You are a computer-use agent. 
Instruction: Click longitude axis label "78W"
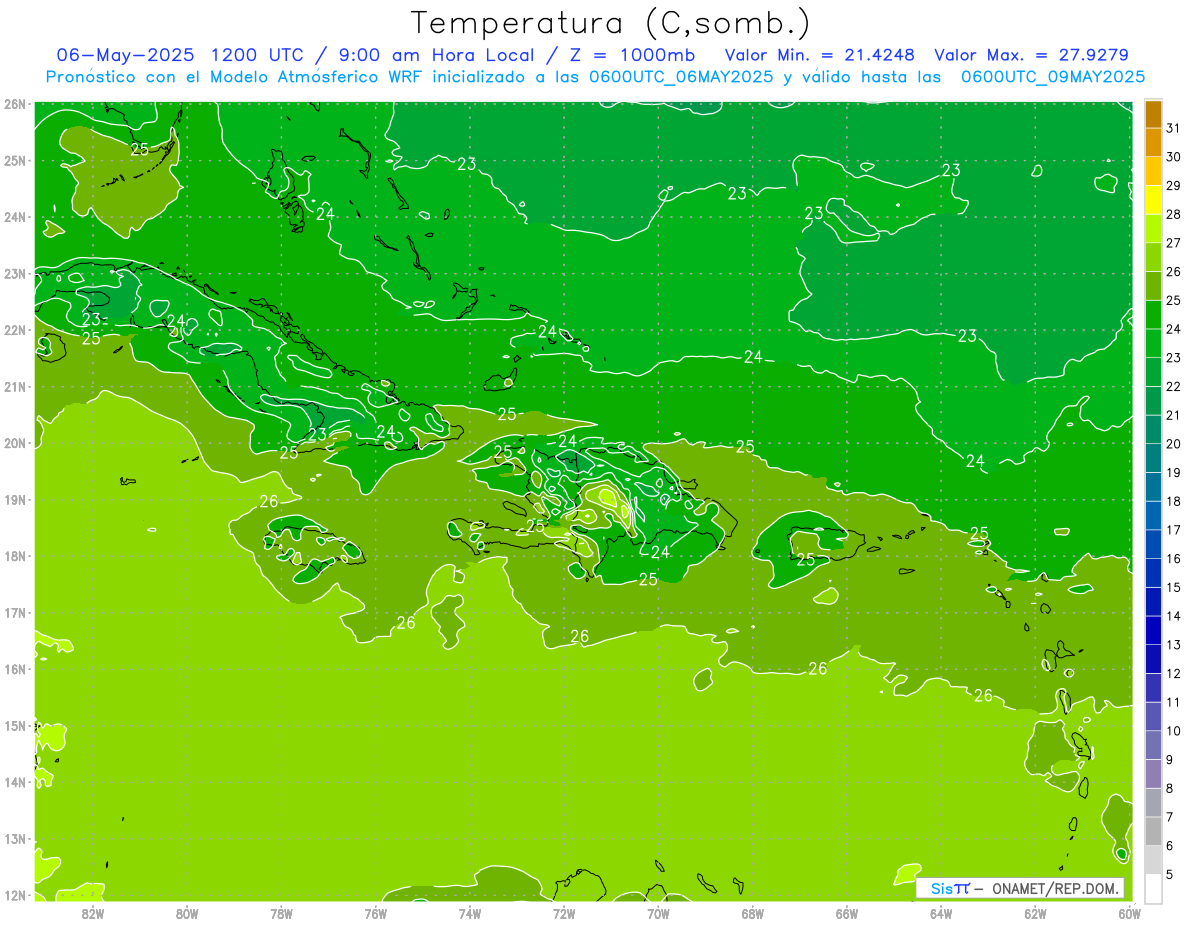click(281, 914)
